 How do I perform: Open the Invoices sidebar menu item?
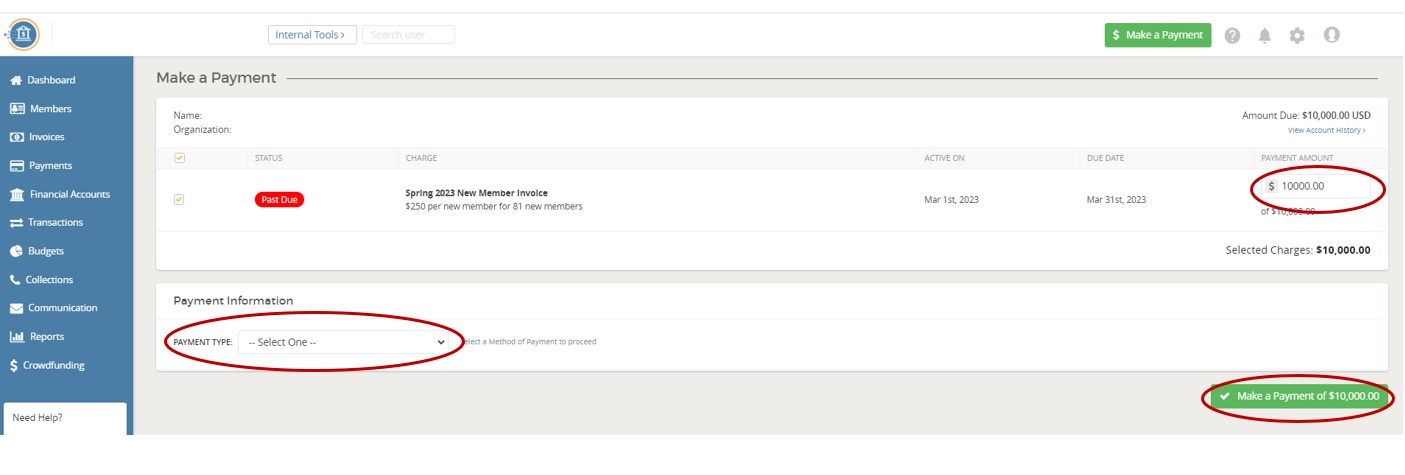pyautogui.click(x=46, y=137)
